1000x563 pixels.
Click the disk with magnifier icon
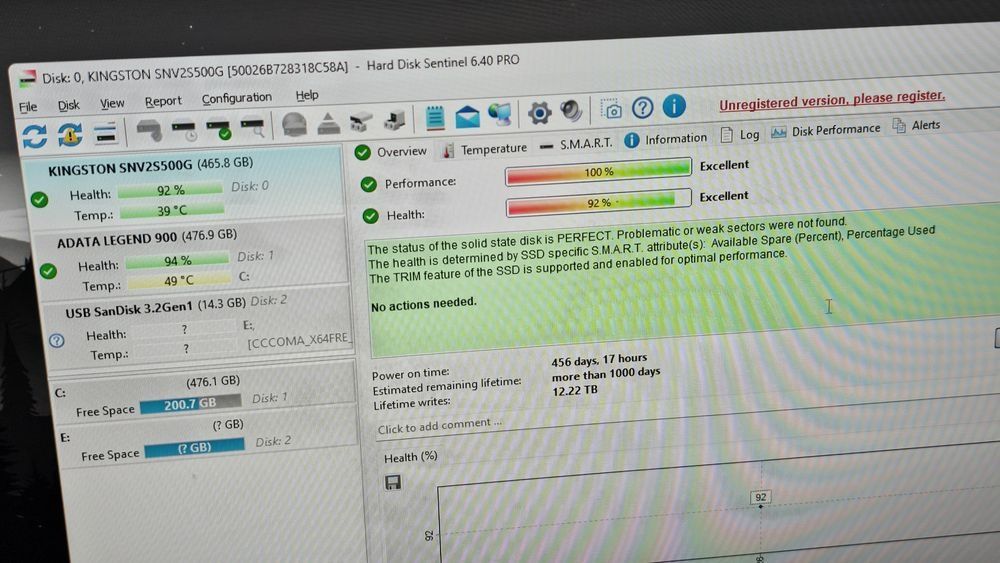(253, 126)
